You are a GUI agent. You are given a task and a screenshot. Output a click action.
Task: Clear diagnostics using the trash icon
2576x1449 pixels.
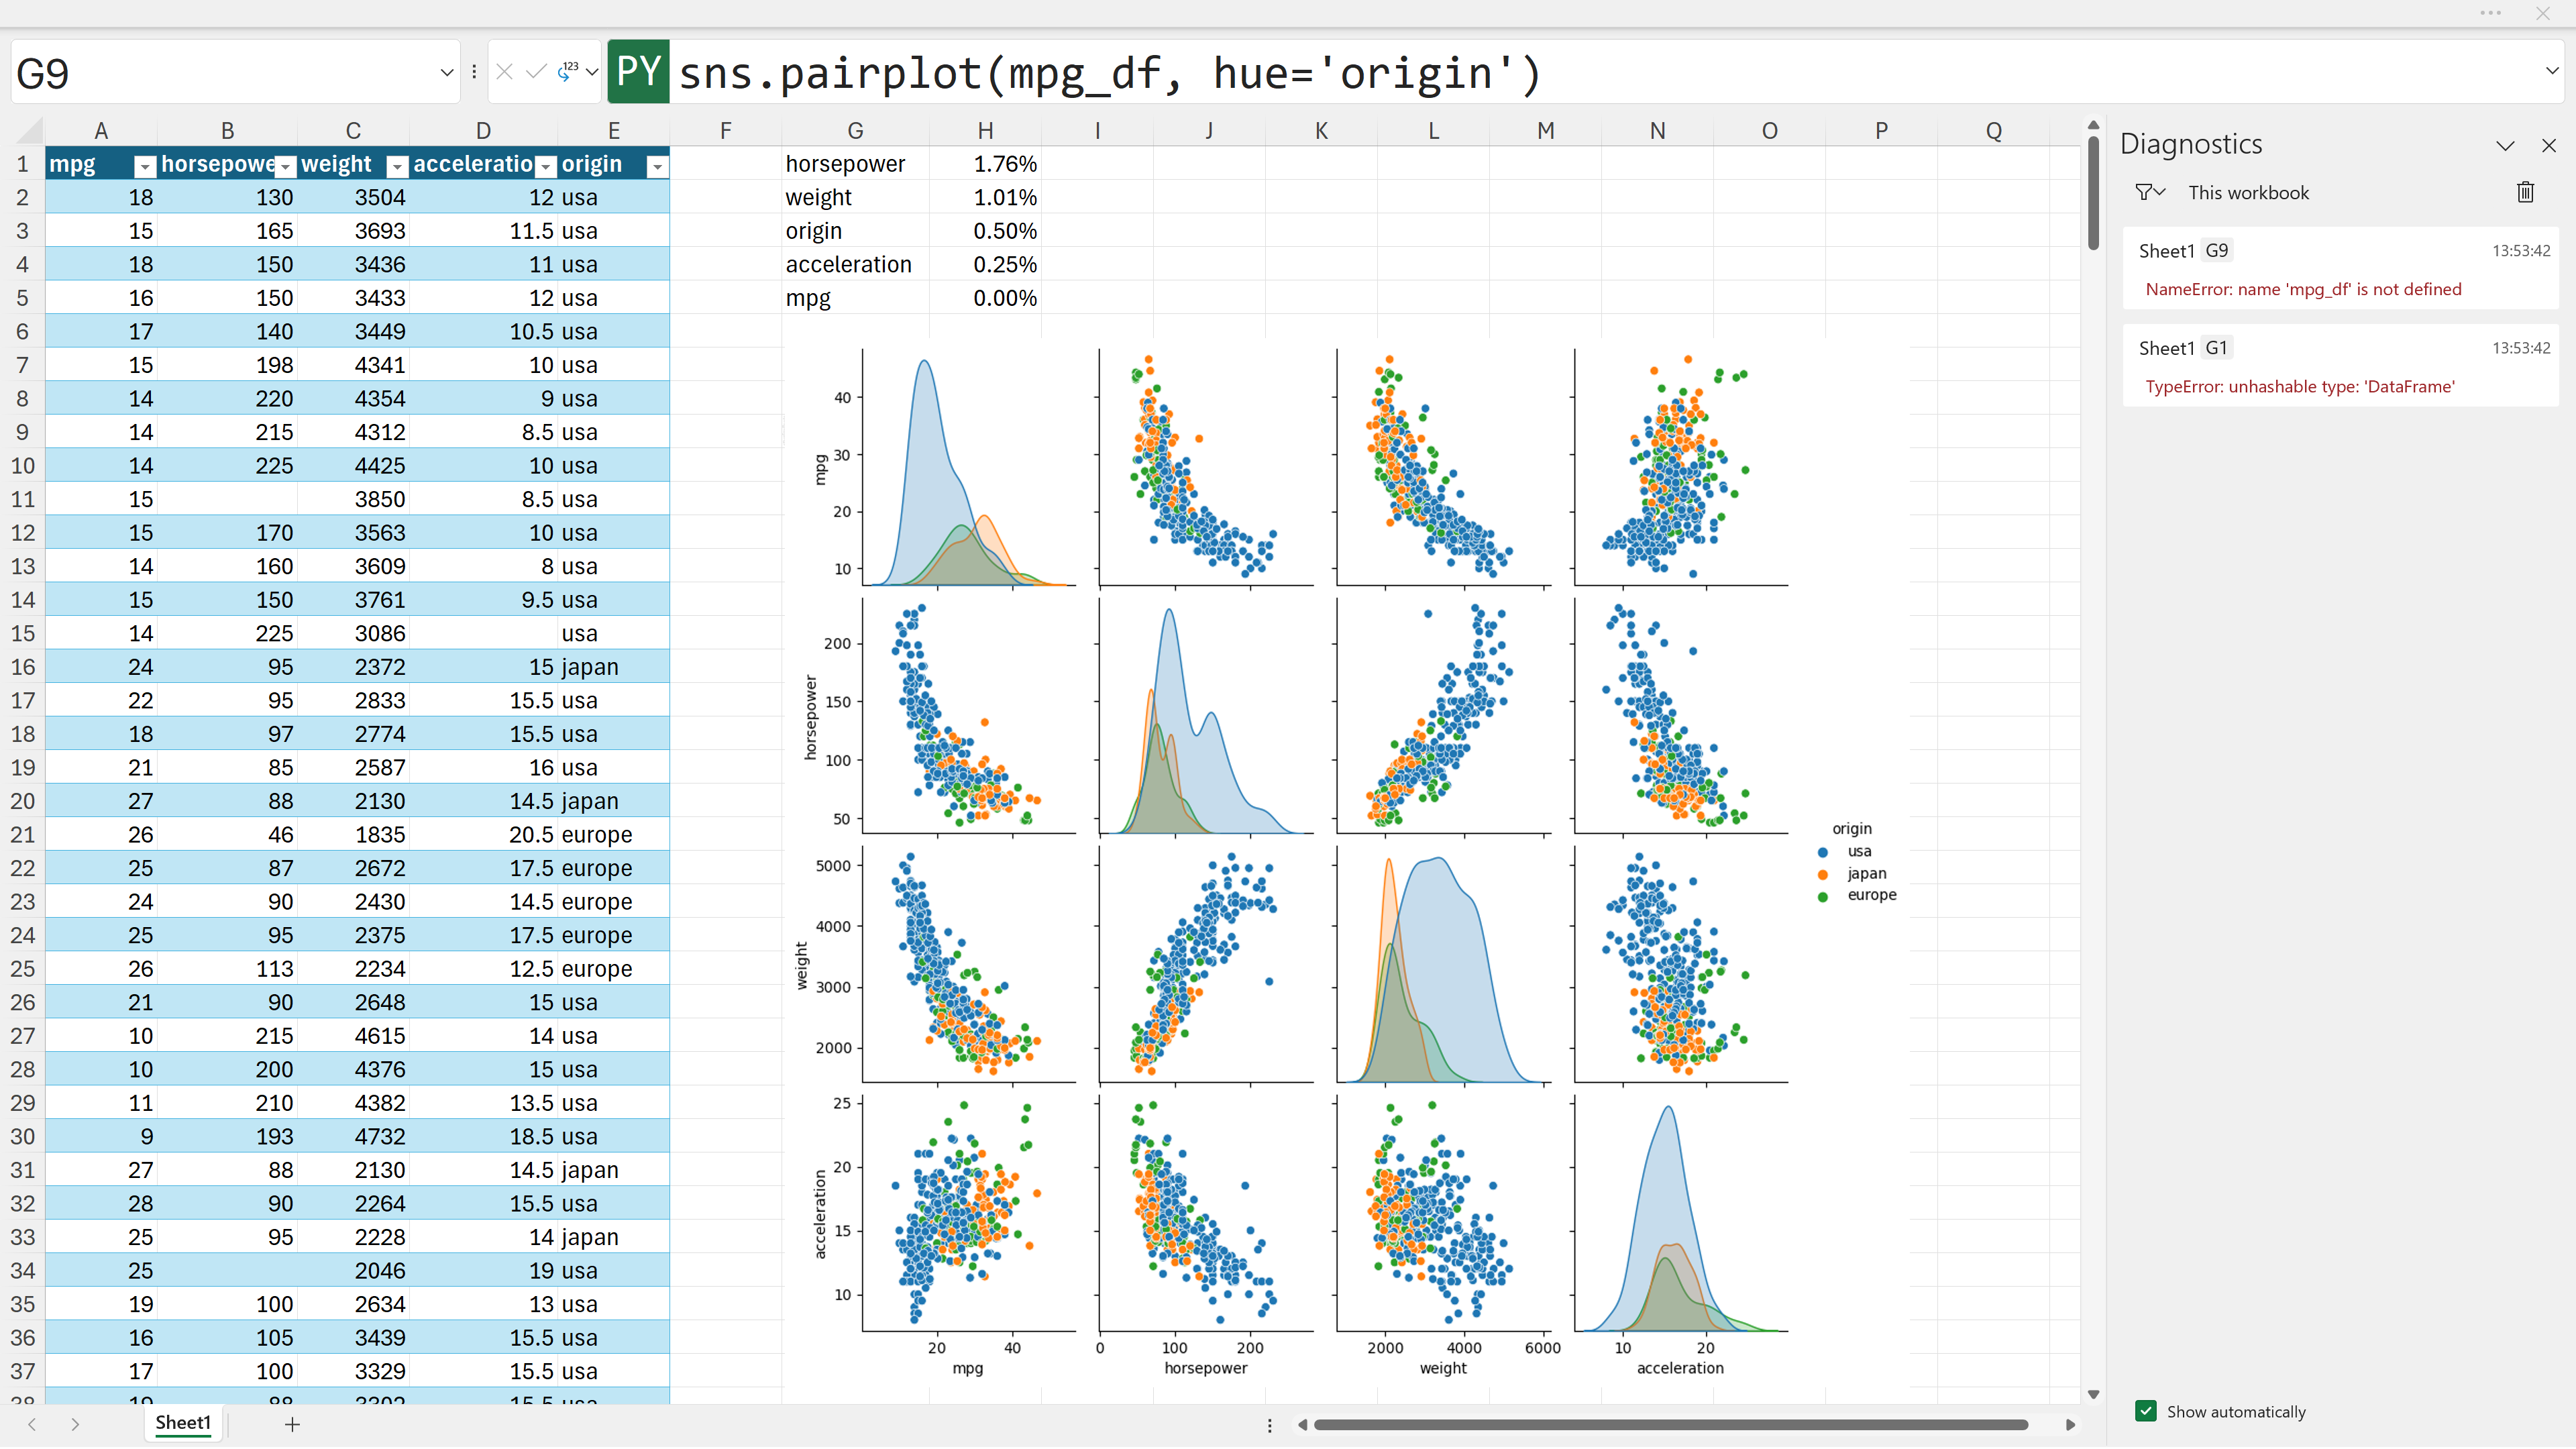2525,192
